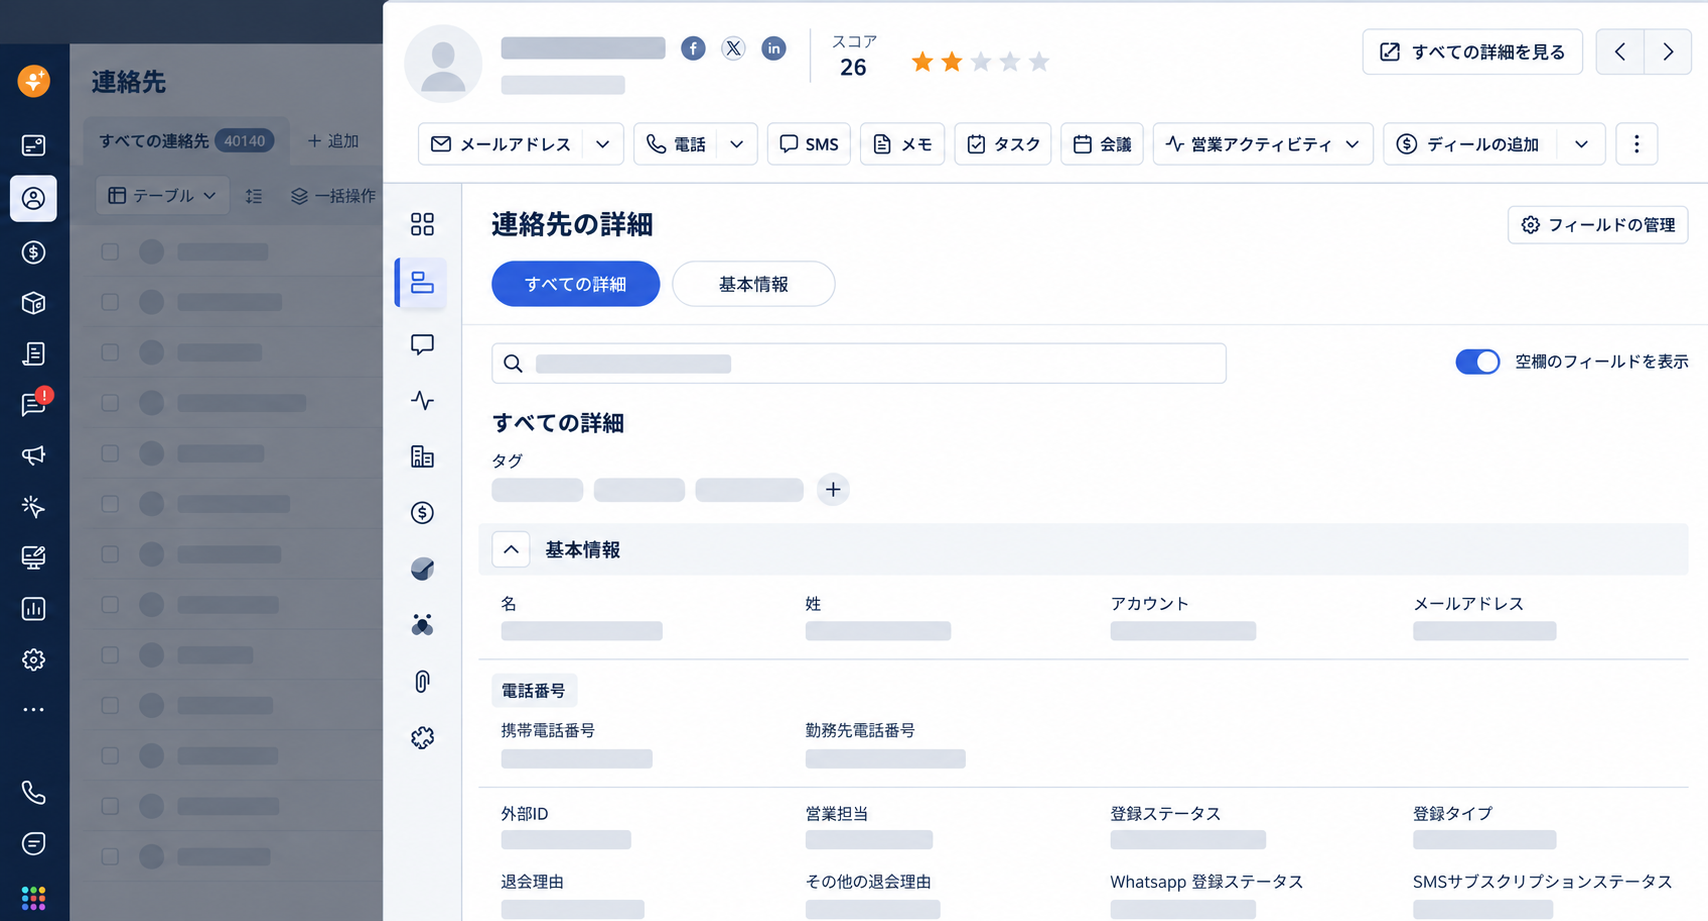Screen dimensions: 1708x921
Task: Set the third rating star
Action: 981,62
